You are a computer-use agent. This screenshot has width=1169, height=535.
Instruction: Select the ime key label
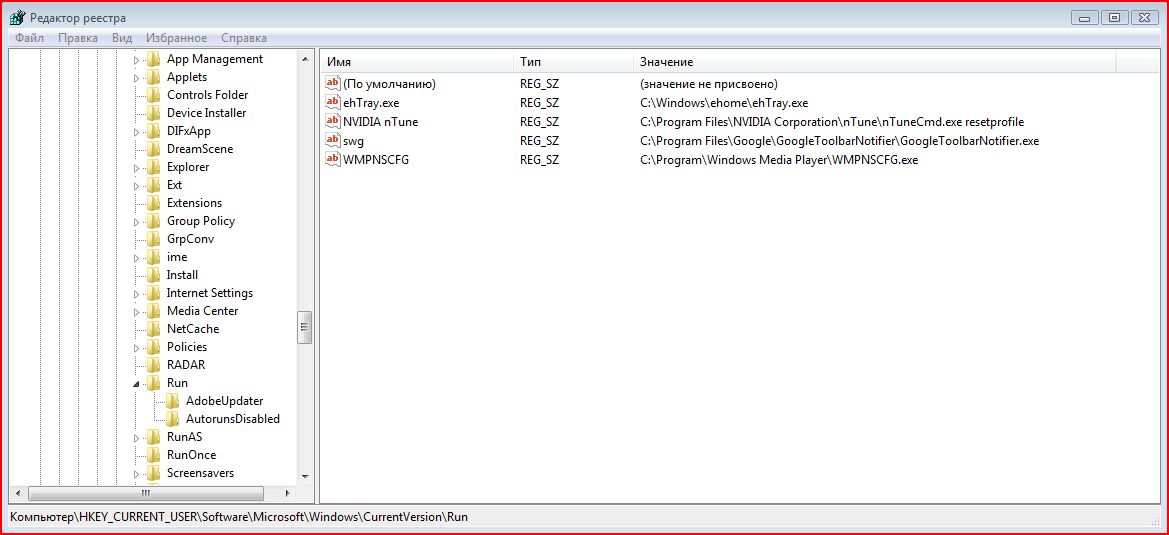pos(177,257)
